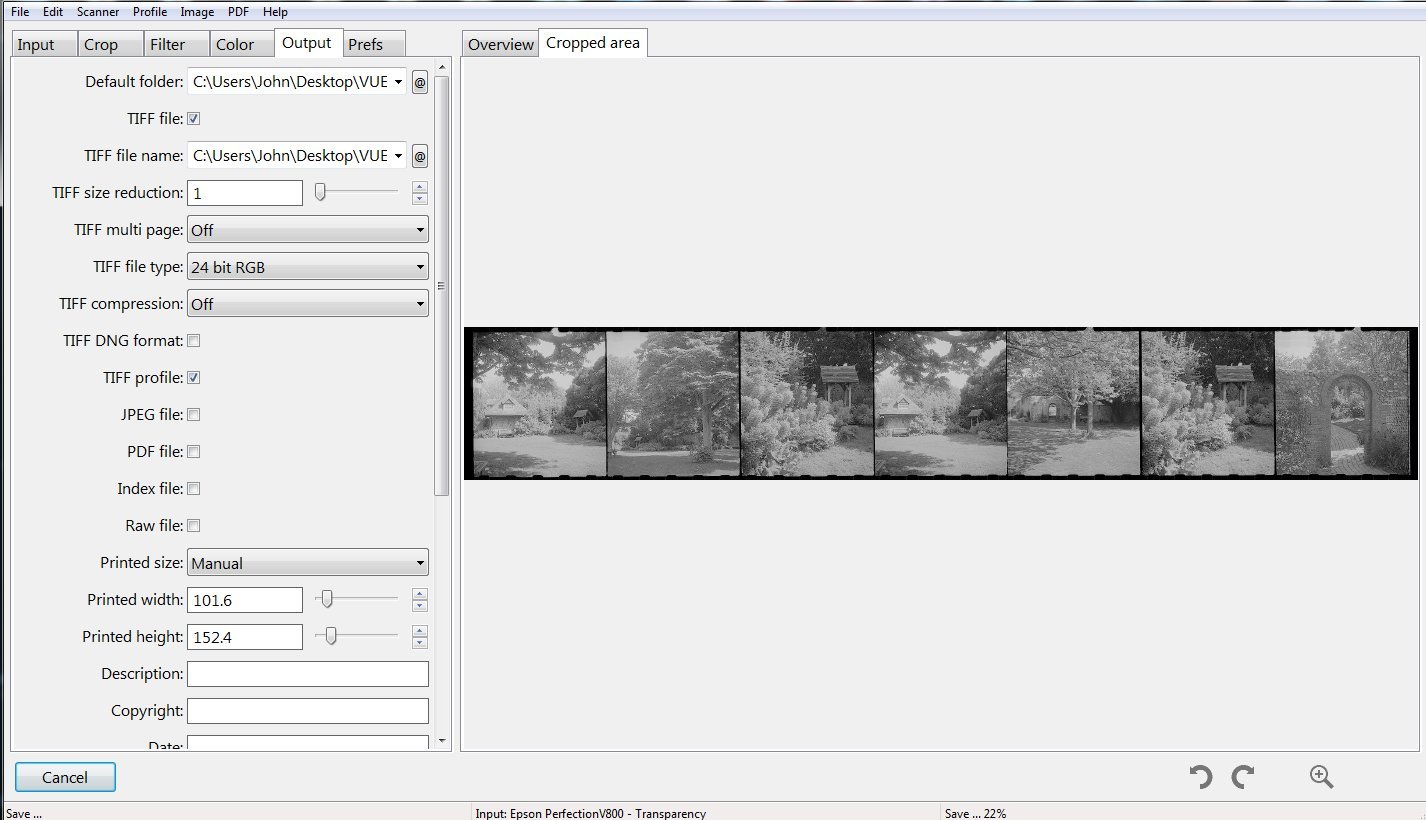Increase Printed height with up arrow
This screenshot has width=1426, height=820.
420,631
